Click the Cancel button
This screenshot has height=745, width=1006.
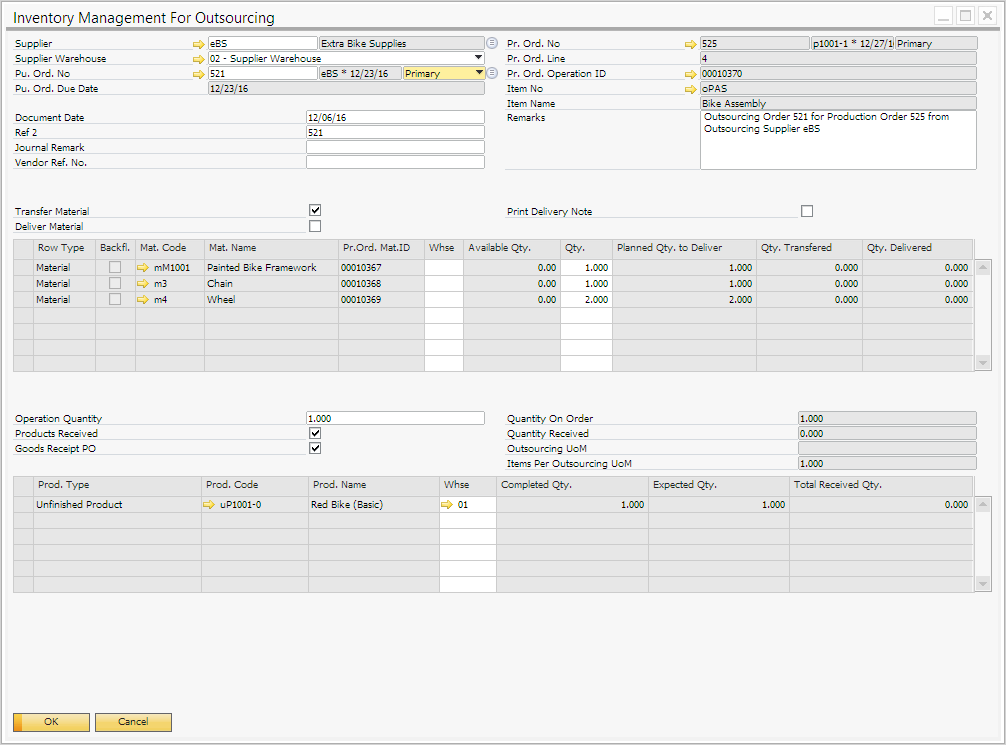133,722
